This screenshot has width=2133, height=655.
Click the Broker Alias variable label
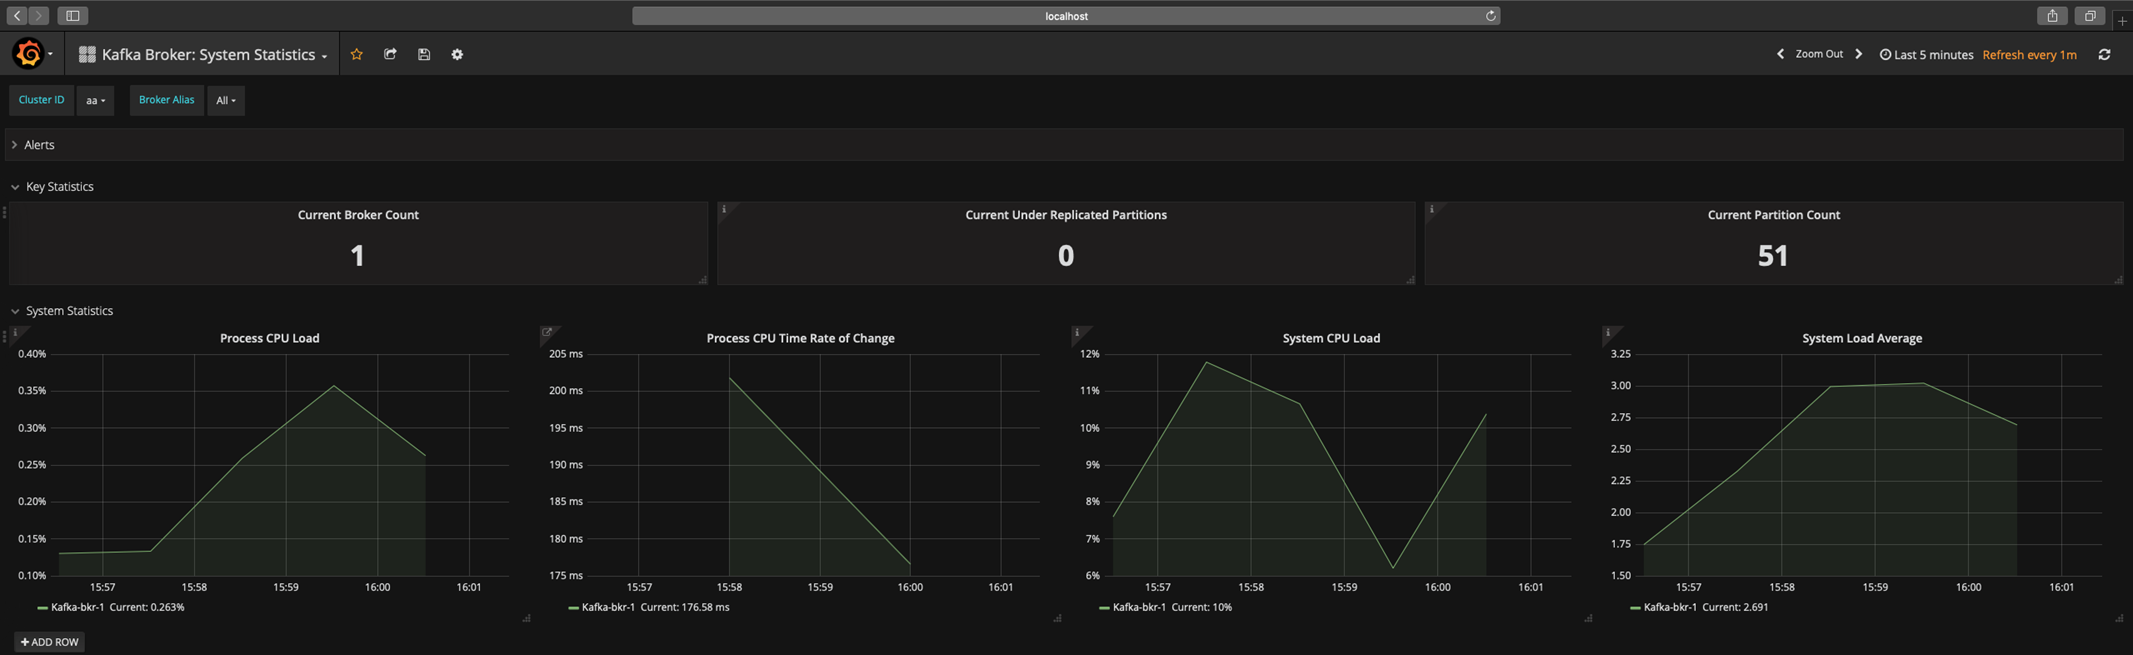point(166,100)
